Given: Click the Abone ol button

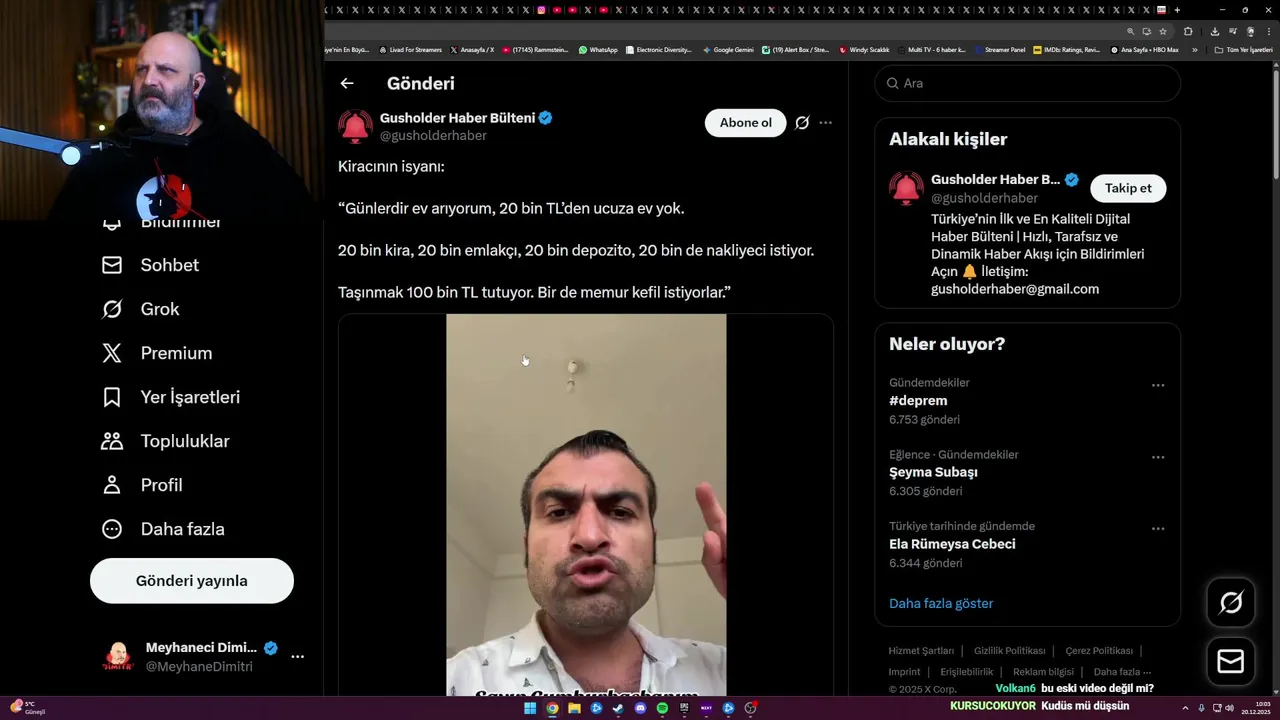Looking at the screenshot, I should [746, 123].
